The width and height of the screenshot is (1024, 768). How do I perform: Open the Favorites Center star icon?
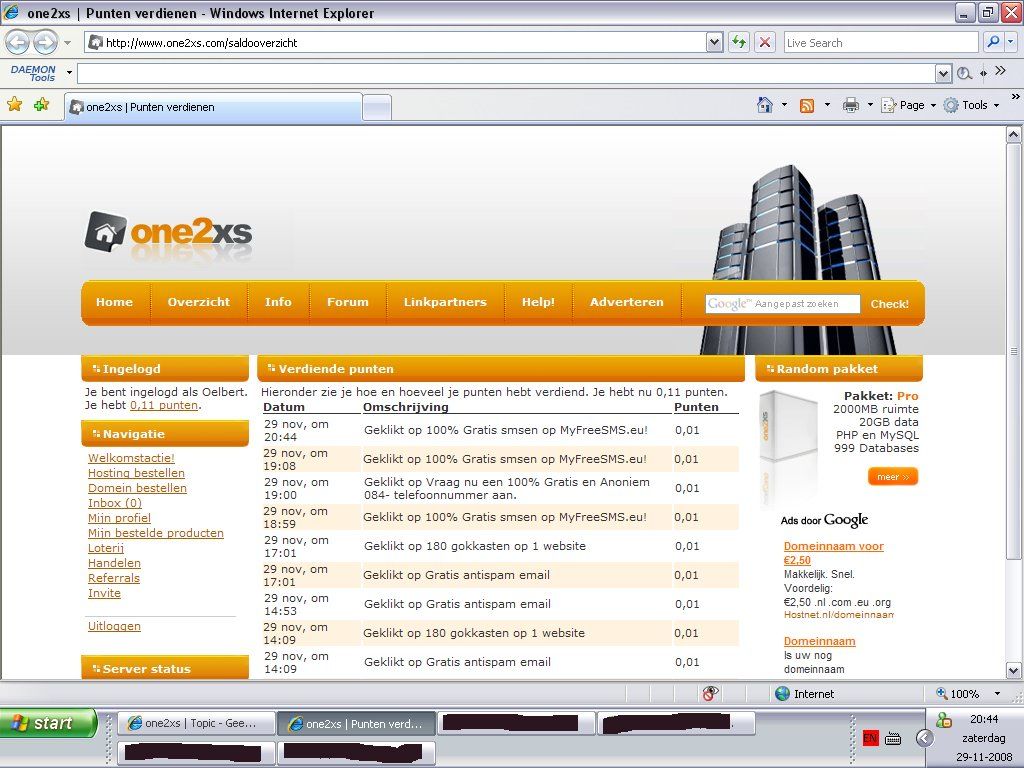[x=15, y=104]
